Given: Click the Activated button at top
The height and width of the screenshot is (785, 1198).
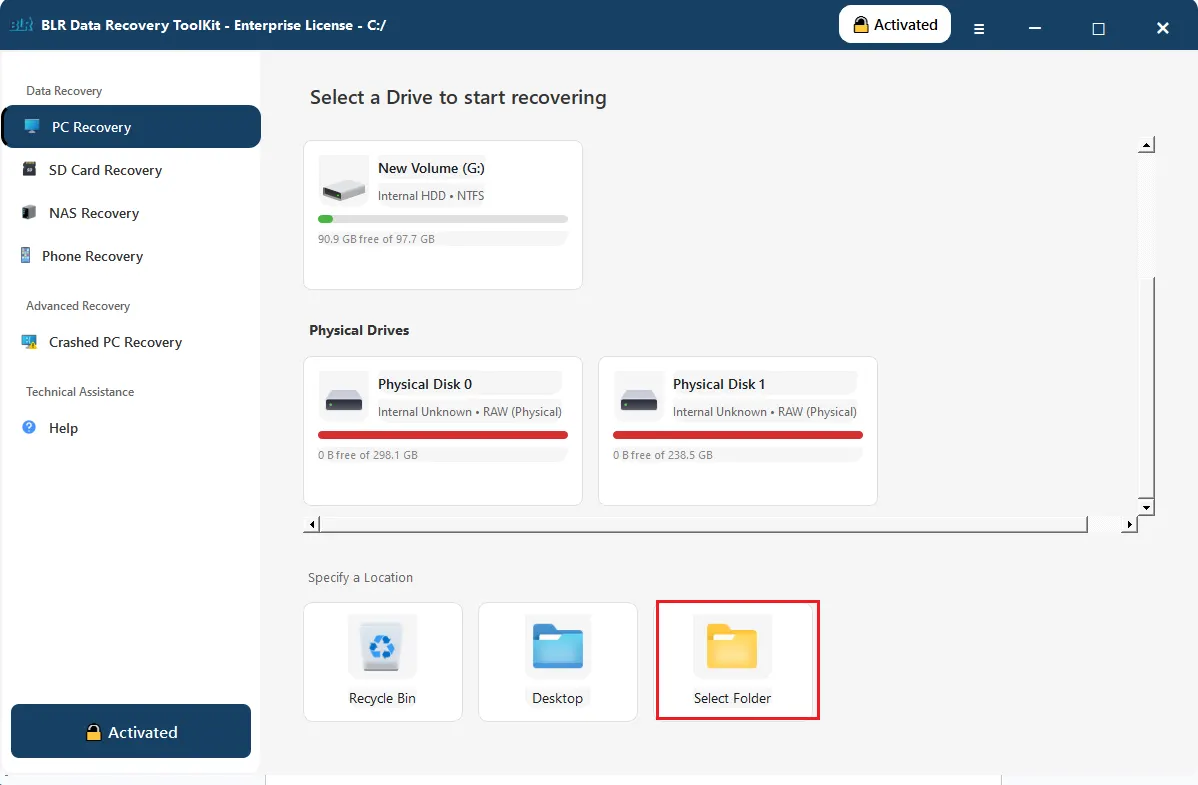Looking at the screenshot, I should [894, 23].
